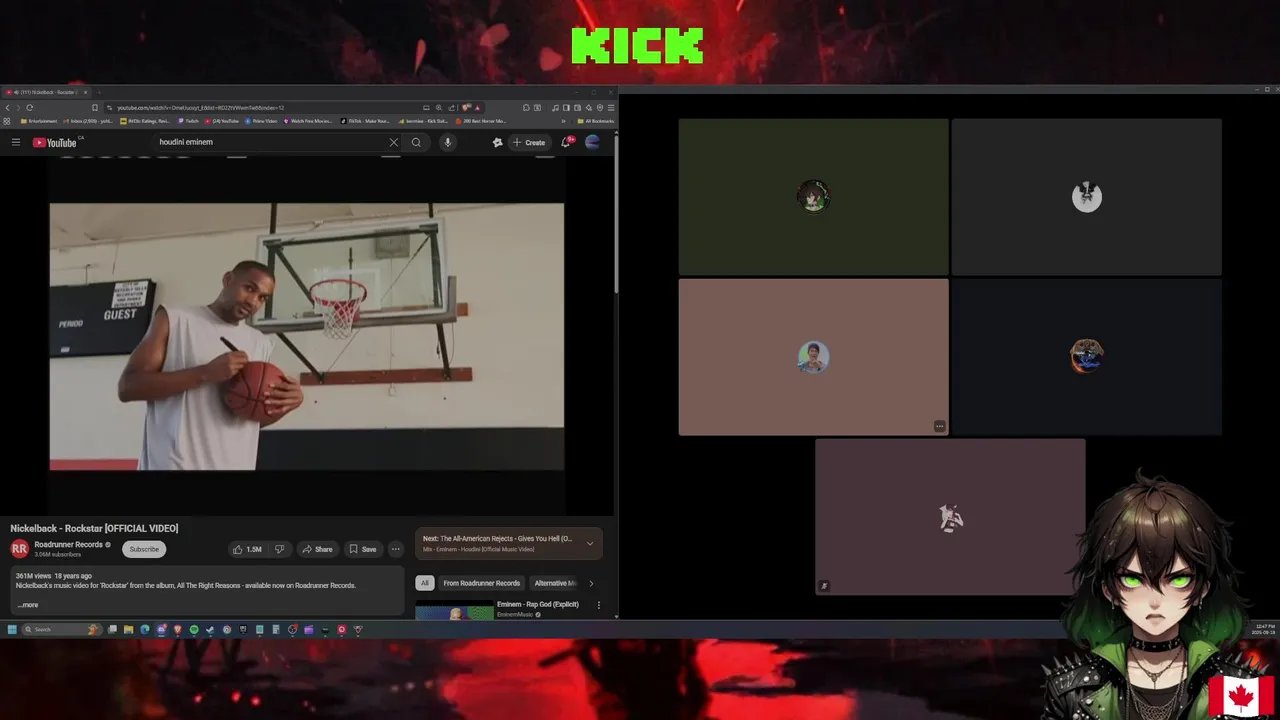Toggle the browser sidebar panel icon

[565, 107]
